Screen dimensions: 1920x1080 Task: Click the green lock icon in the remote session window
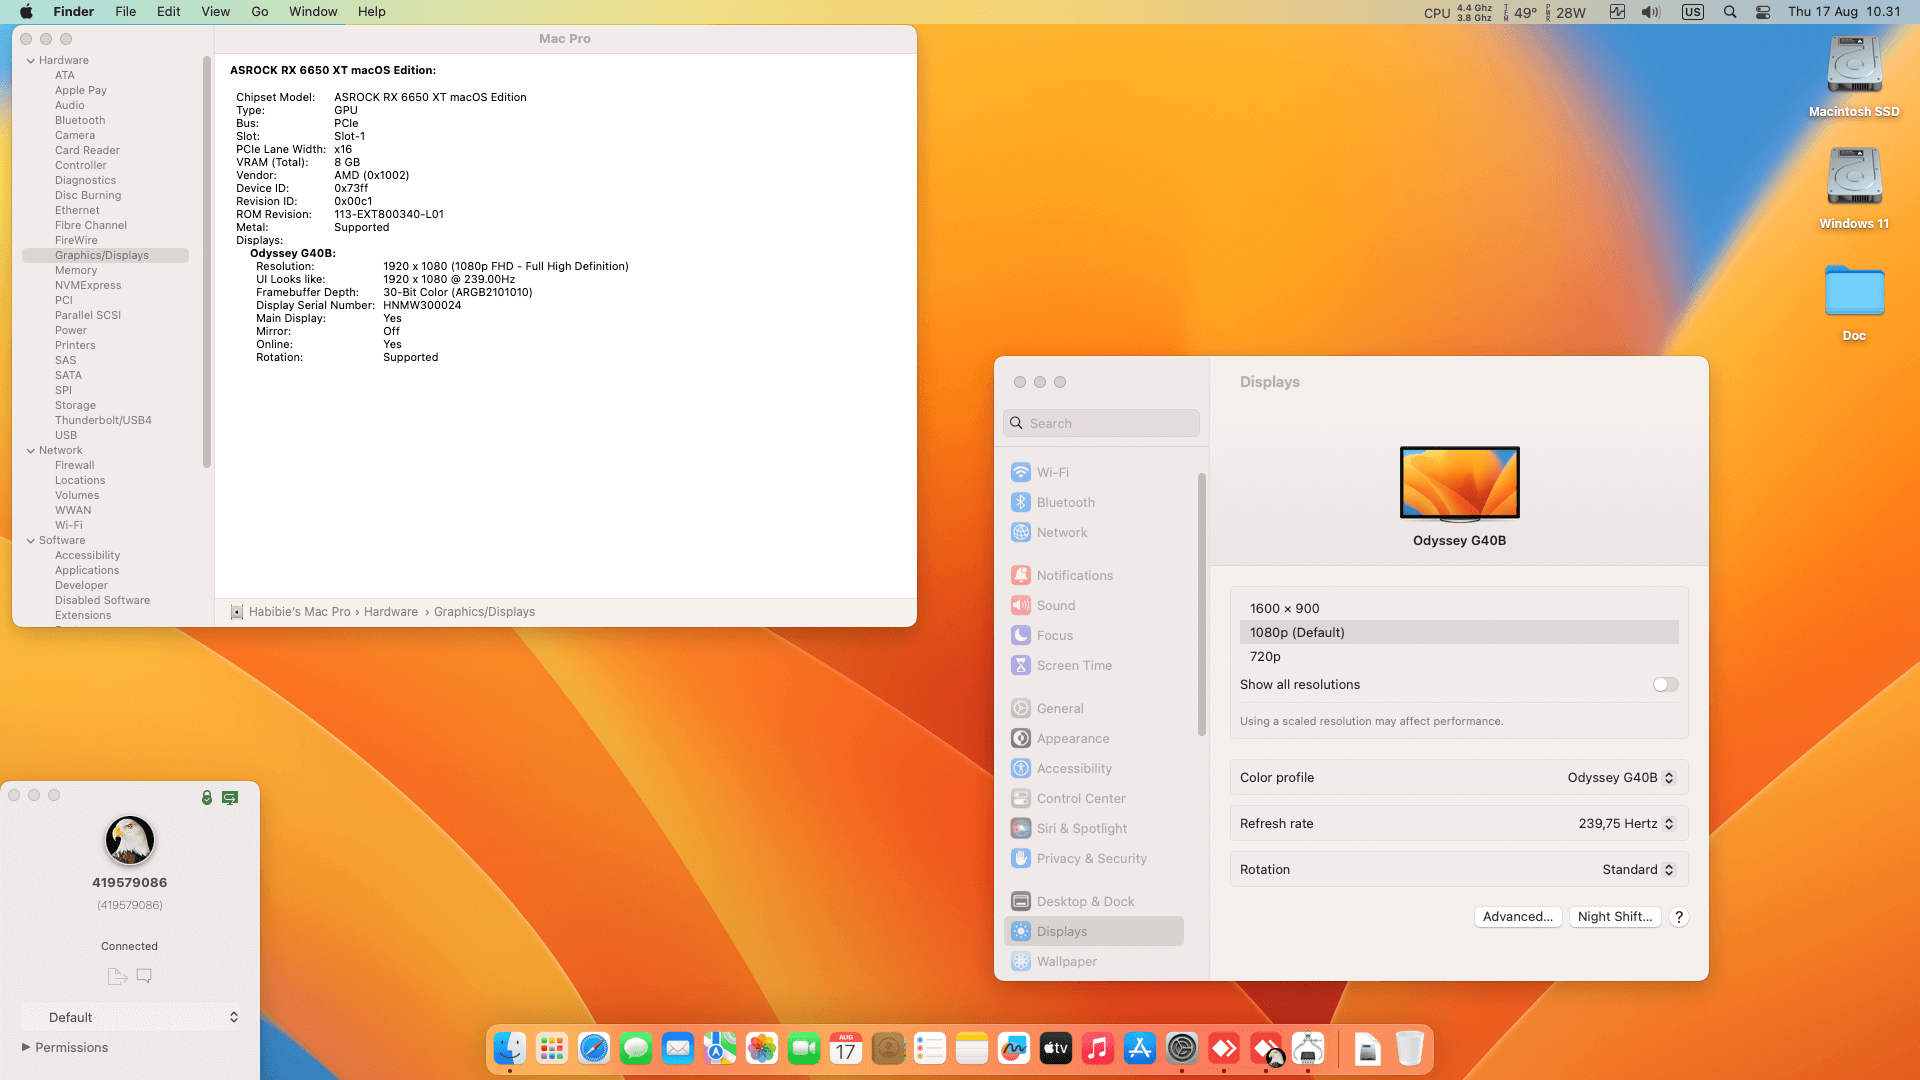[x=207, y=797]
